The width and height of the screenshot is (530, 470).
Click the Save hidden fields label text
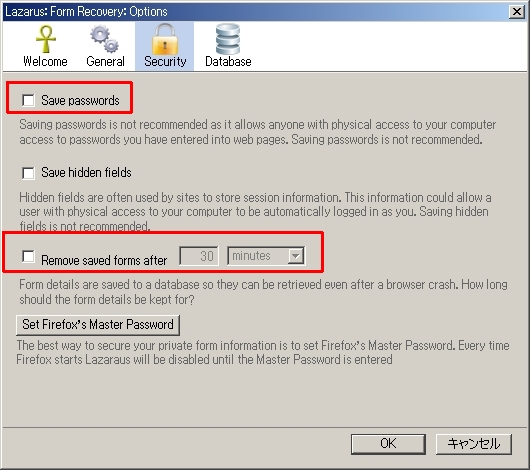pos(86,172)
